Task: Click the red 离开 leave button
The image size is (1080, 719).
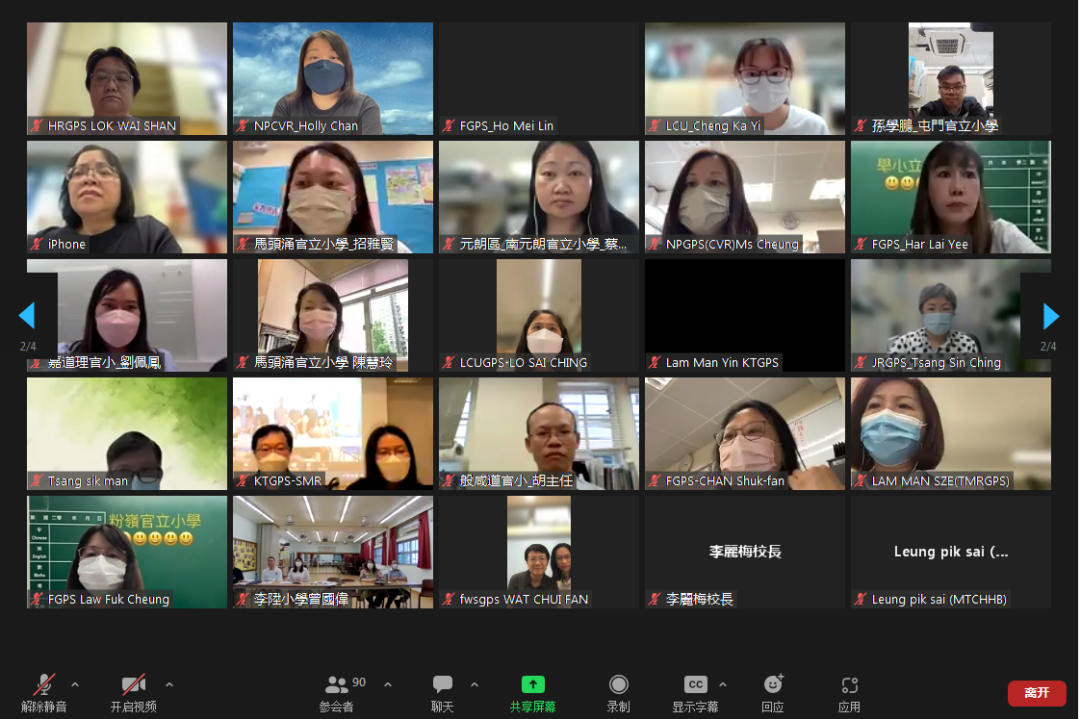Action: [x=1036, y=693]
